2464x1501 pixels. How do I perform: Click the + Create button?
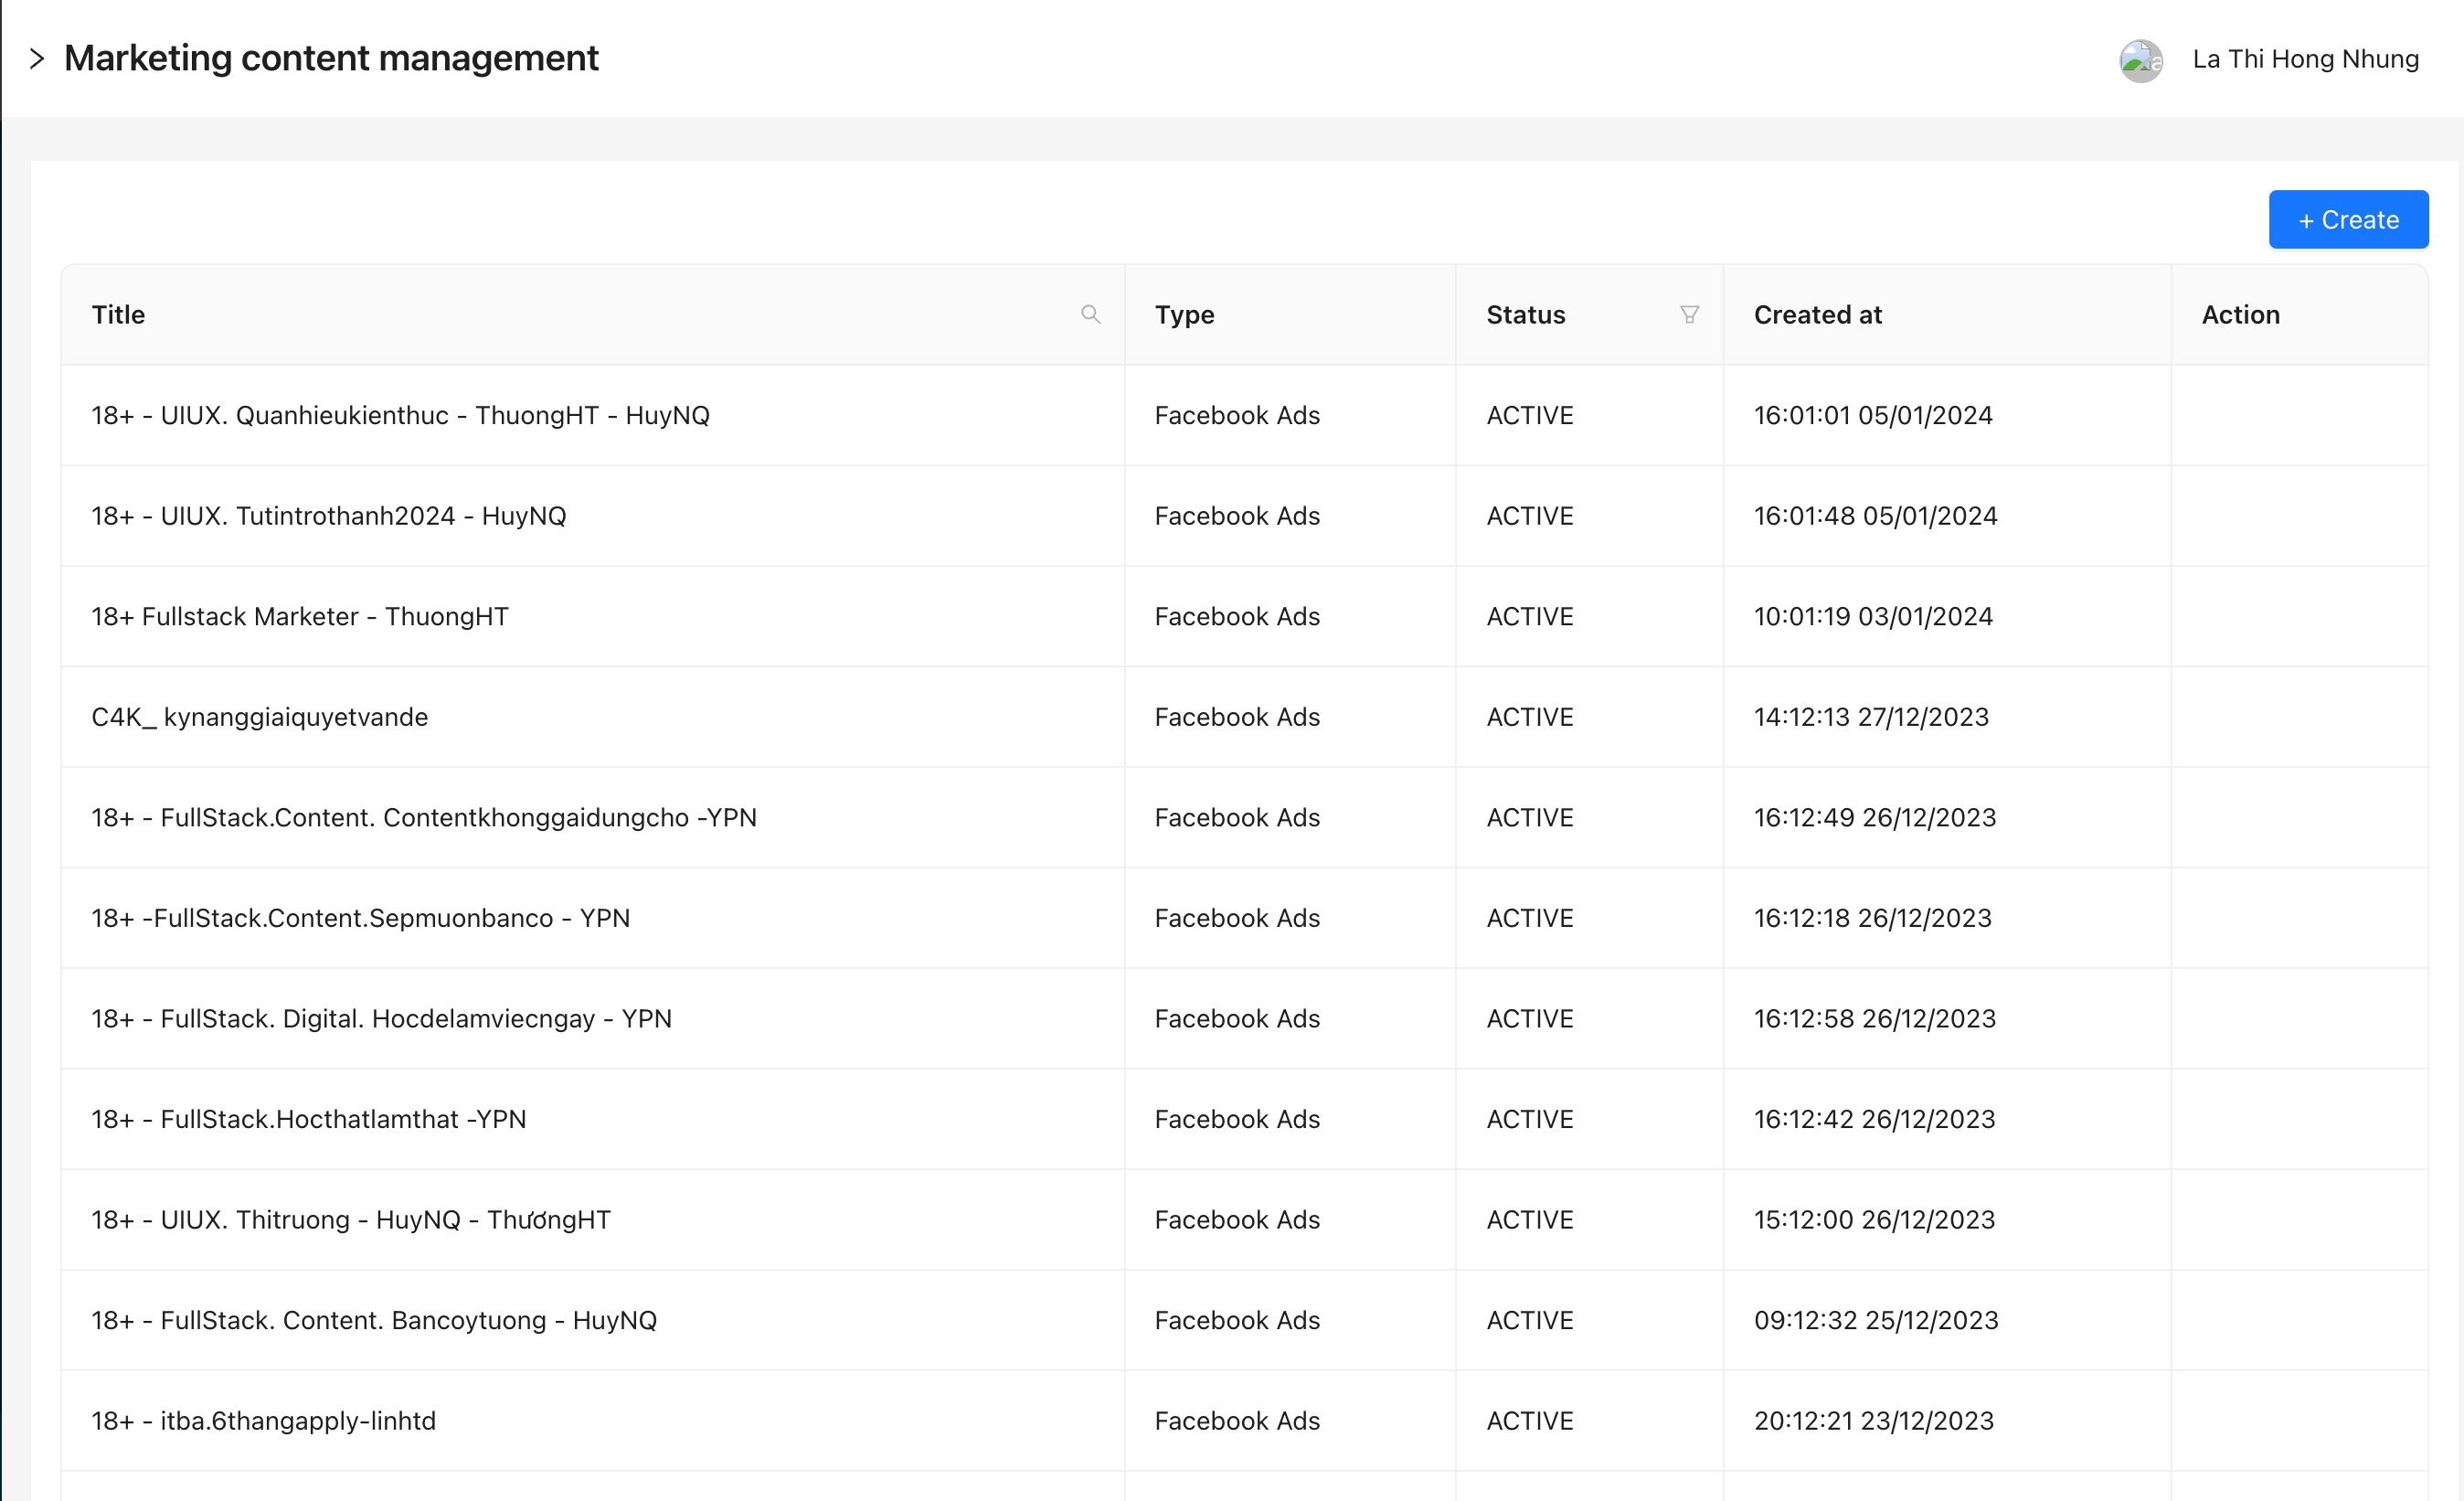(2347, 220)
